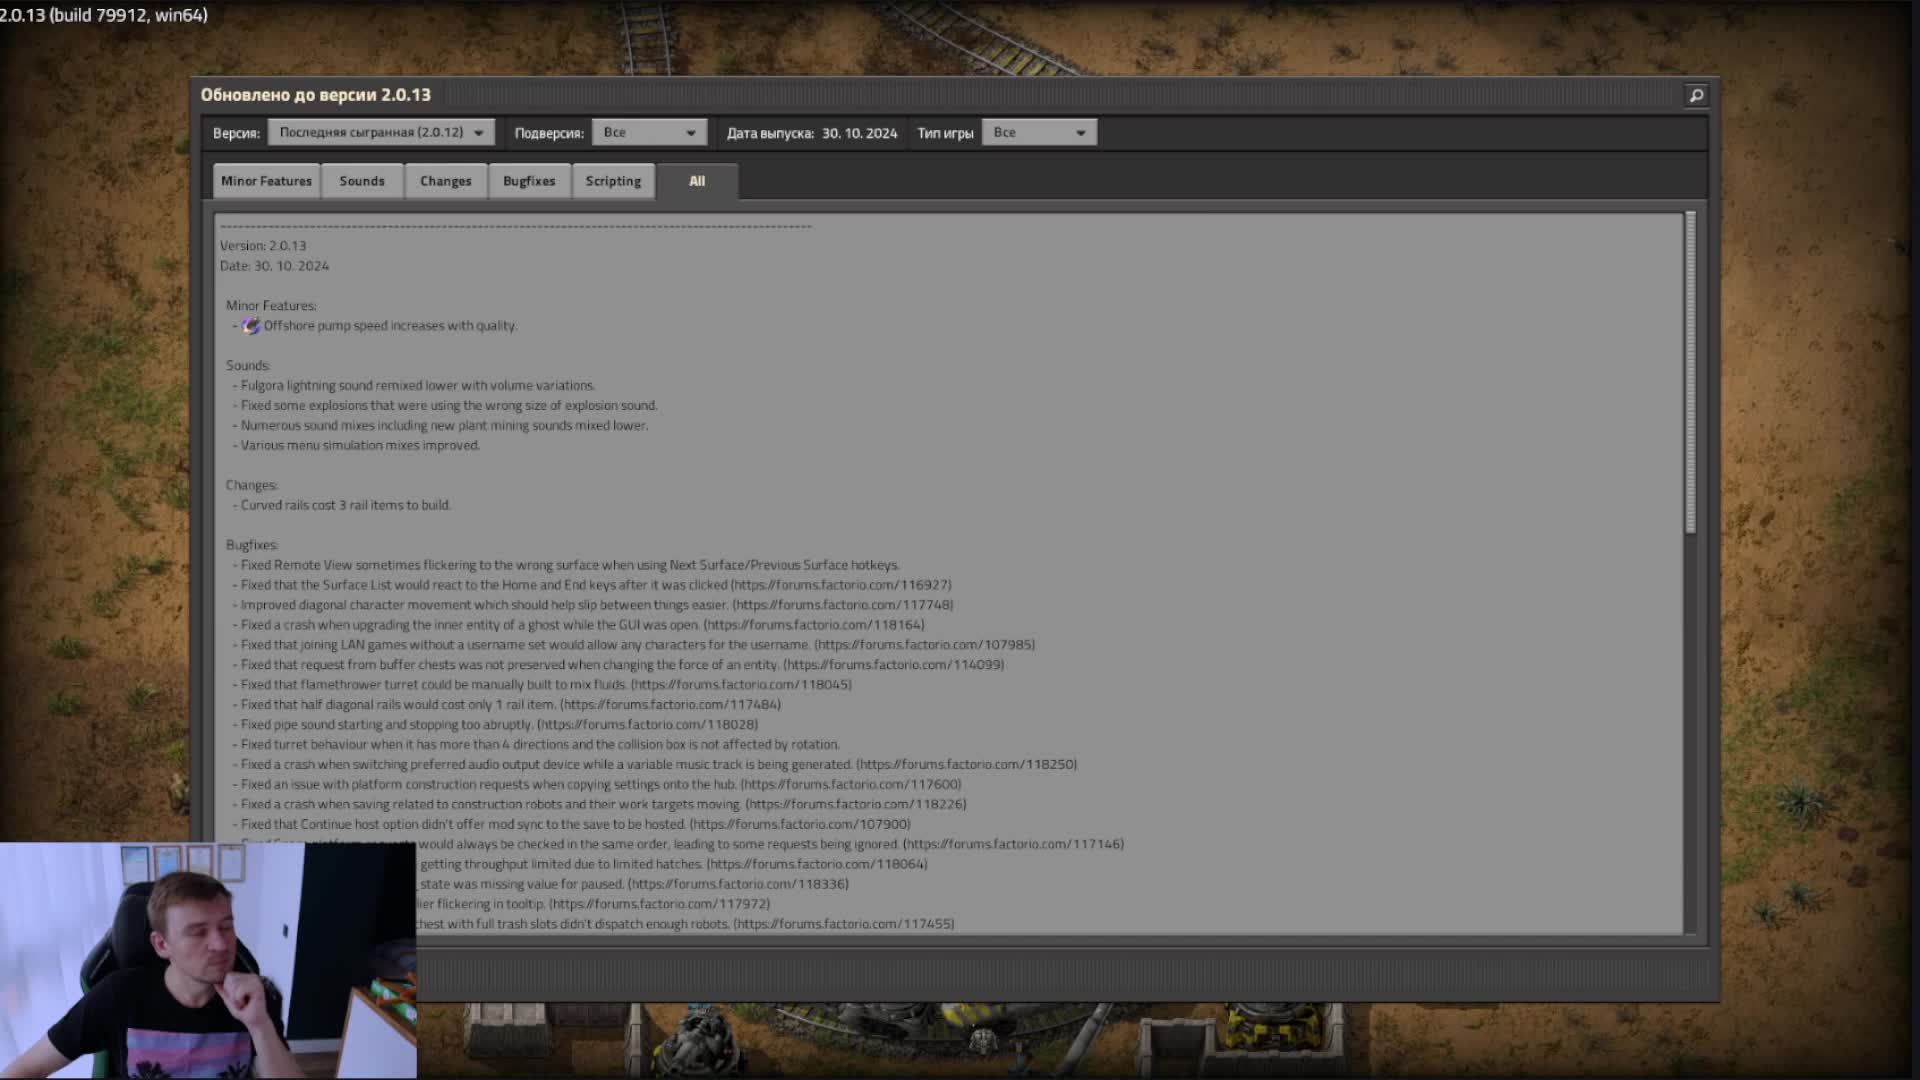Screen dimensions: 1920x1080
Task: Click the quality icon beside Offshore pump line
Action: (251, 326)
